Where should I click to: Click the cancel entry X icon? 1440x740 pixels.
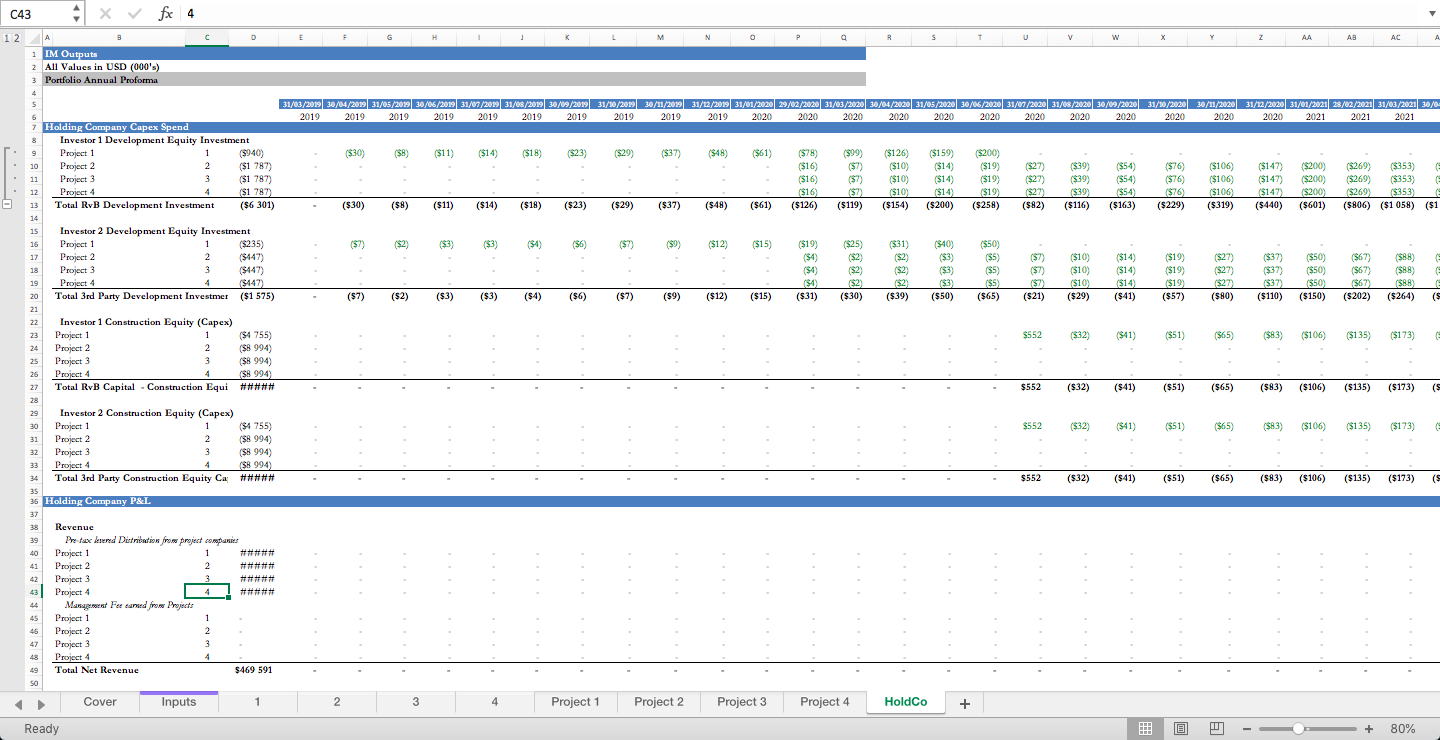(x=106, y=14)
